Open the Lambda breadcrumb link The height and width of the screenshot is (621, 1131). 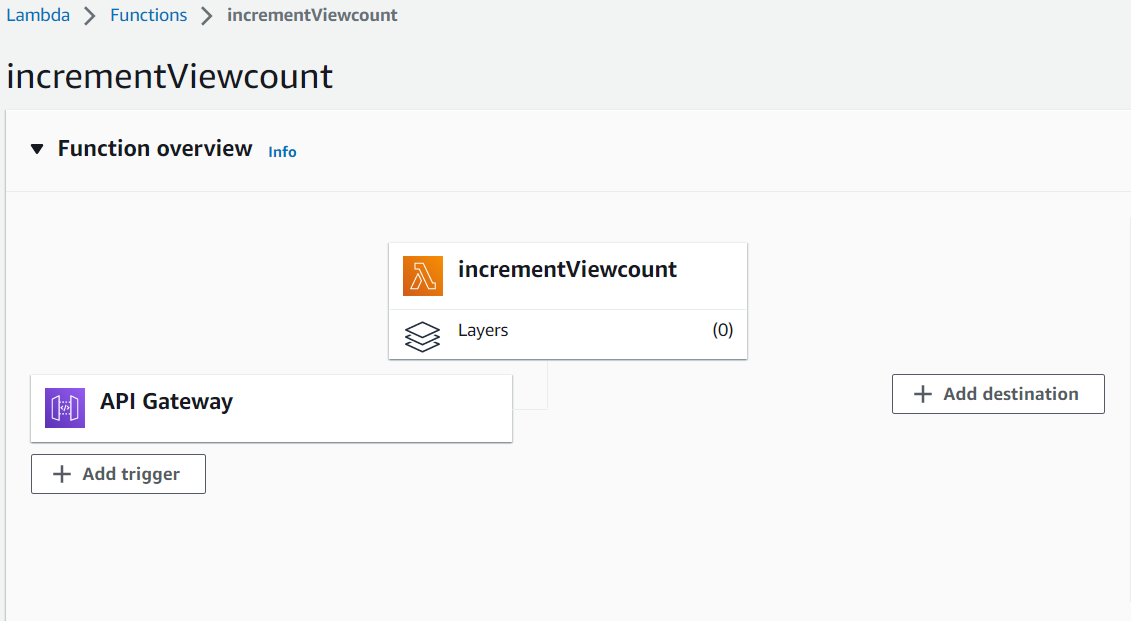point(38,15)
